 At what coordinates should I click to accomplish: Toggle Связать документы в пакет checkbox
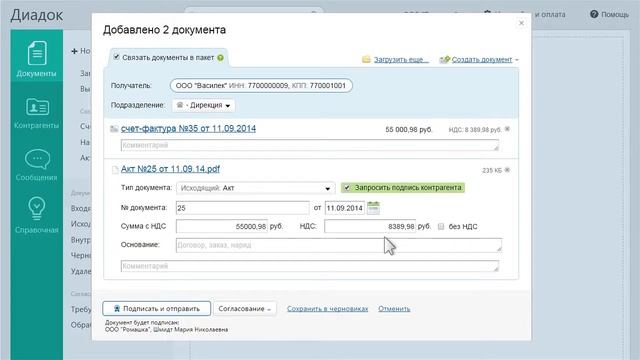tap(116, 57)
